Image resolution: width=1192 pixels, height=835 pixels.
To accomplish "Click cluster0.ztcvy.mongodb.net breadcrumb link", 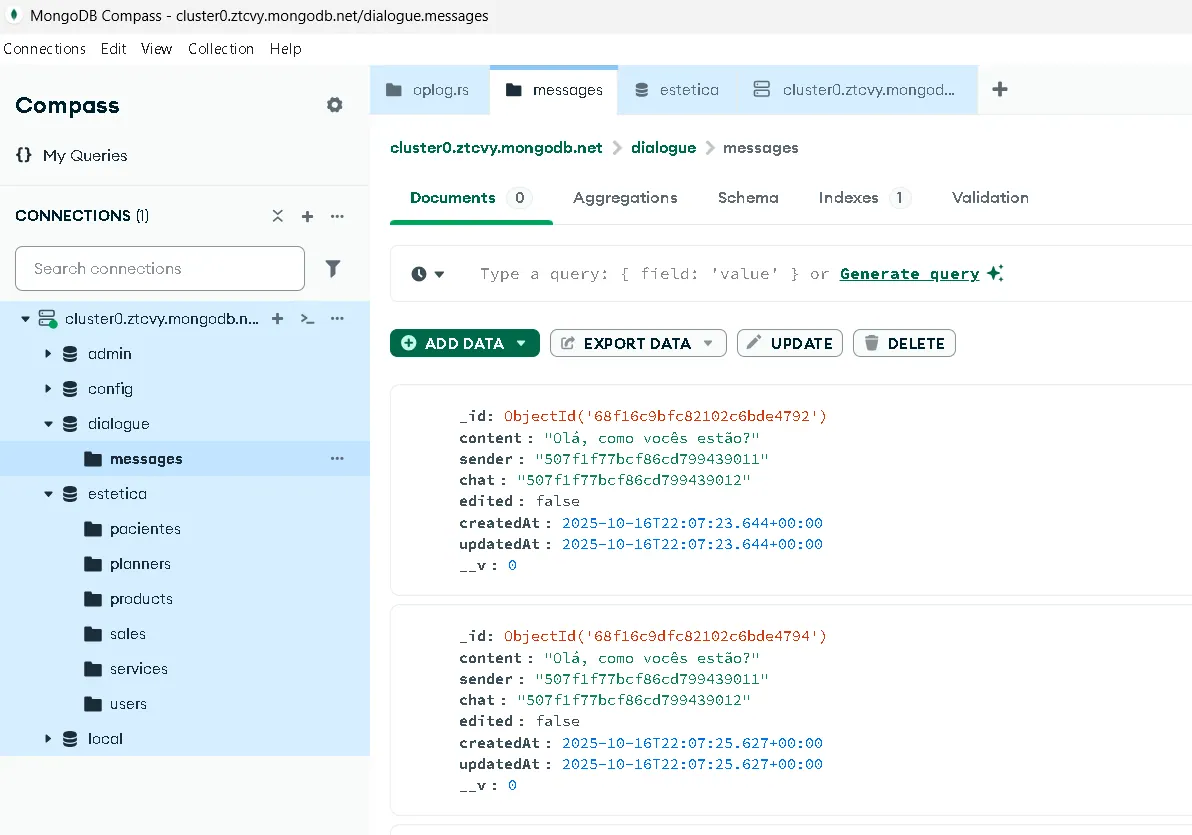I will 496,148.
